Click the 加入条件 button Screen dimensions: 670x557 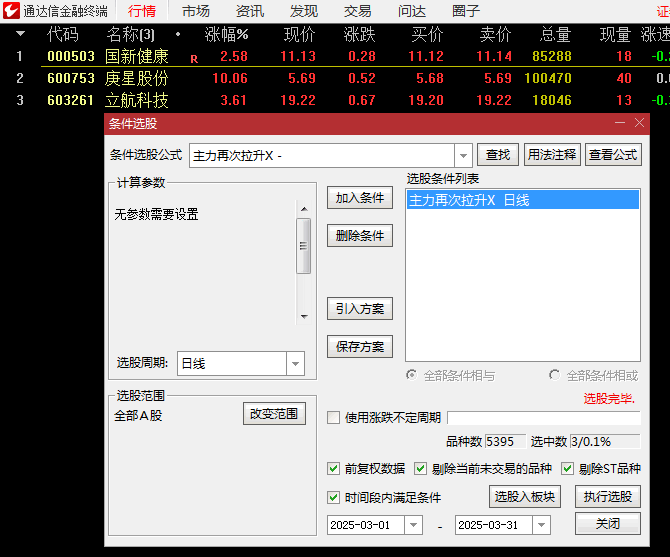tap(360, 198)
